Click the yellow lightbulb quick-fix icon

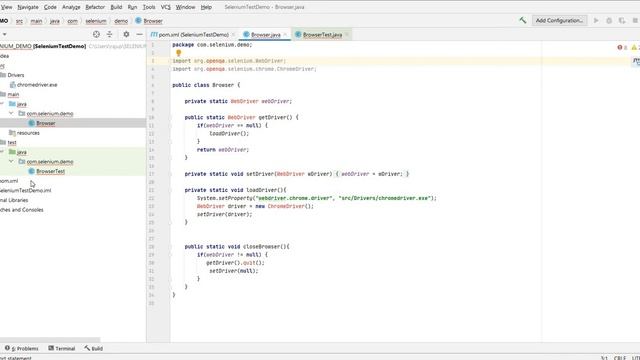coord(178,53)
